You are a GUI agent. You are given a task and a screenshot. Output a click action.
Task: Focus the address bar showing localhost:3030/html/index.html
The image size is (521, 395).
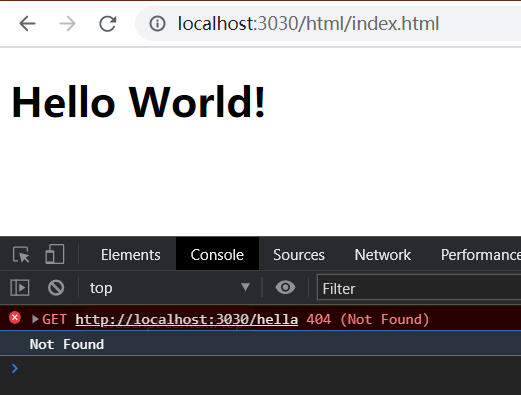(x=328, y=24)
